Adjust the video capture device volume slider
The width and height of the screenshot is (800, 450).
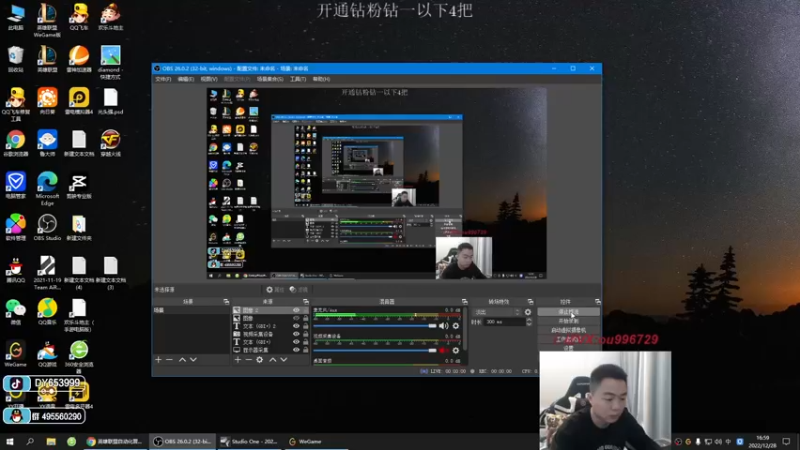coord(375,351)
